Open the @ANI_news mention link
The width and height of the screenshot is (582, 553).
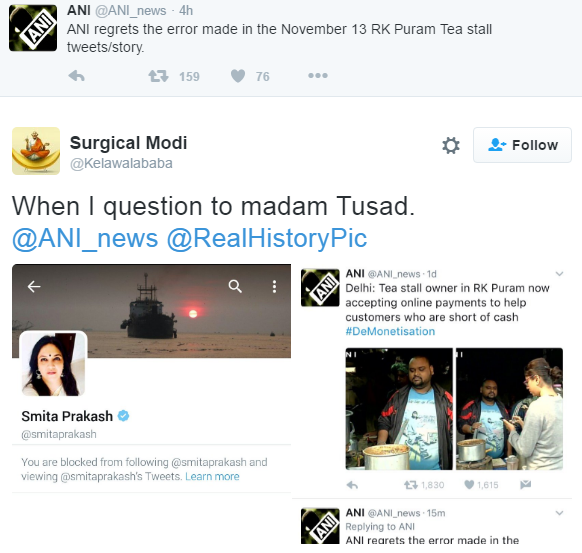pos(85,238)
